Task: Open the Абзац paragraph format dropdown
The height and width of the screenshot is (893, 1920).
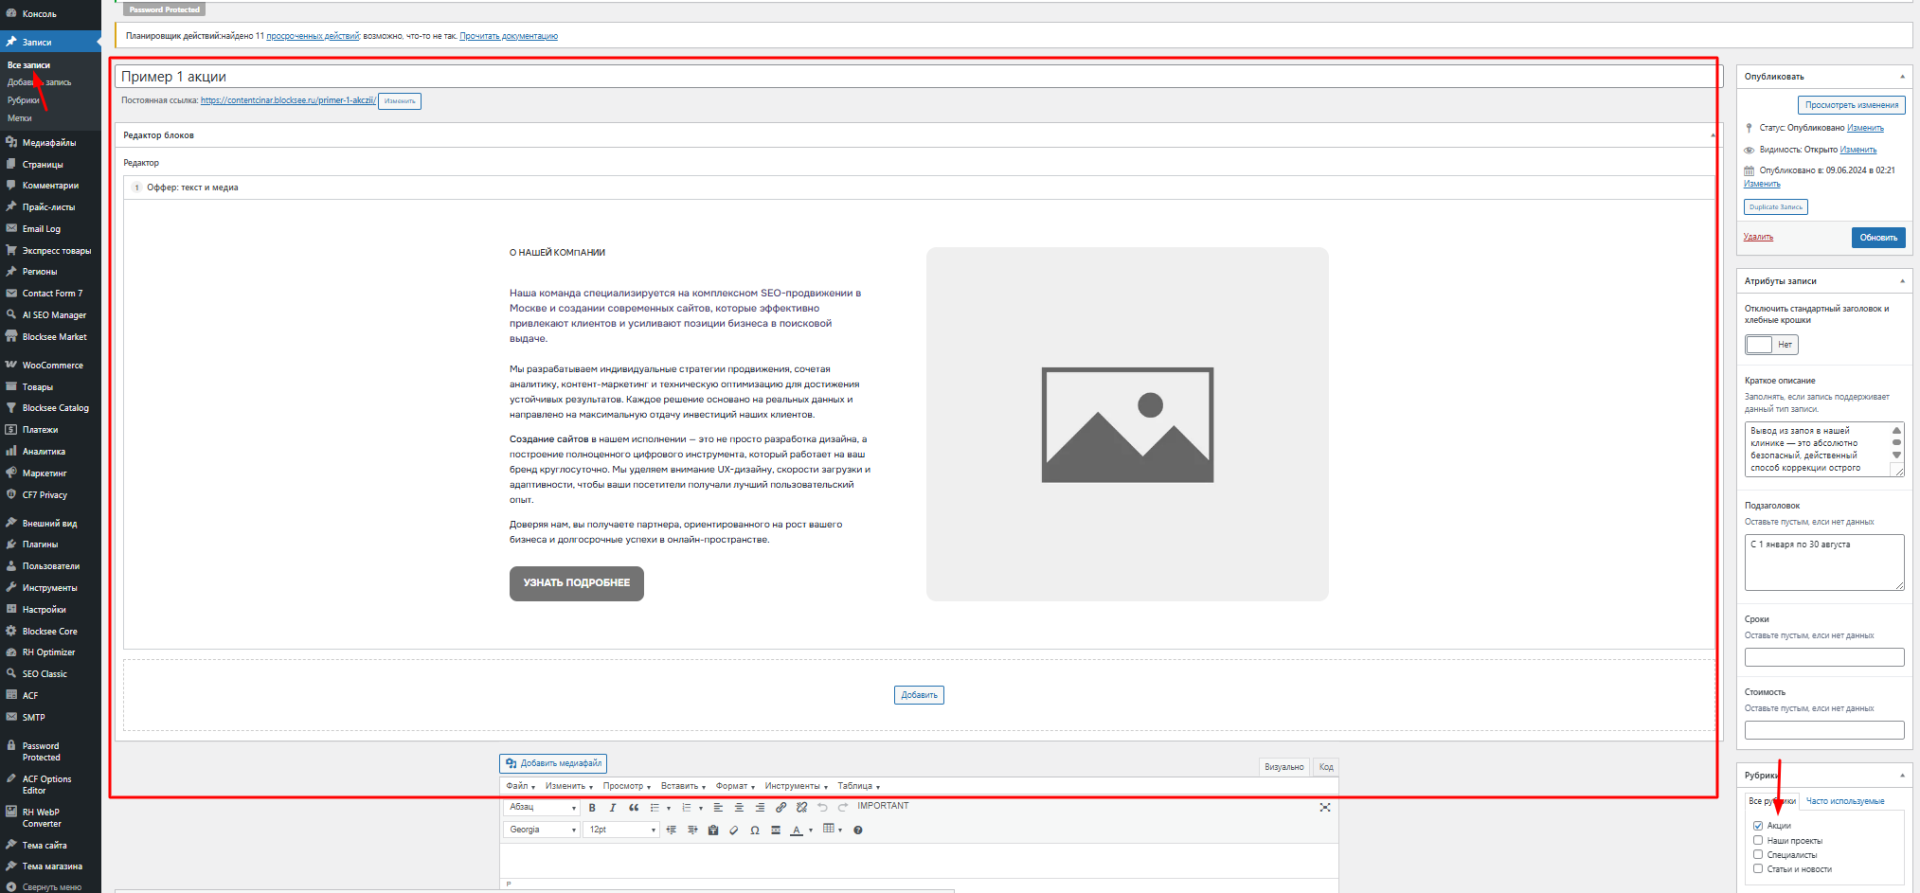Action: [543, 808]
